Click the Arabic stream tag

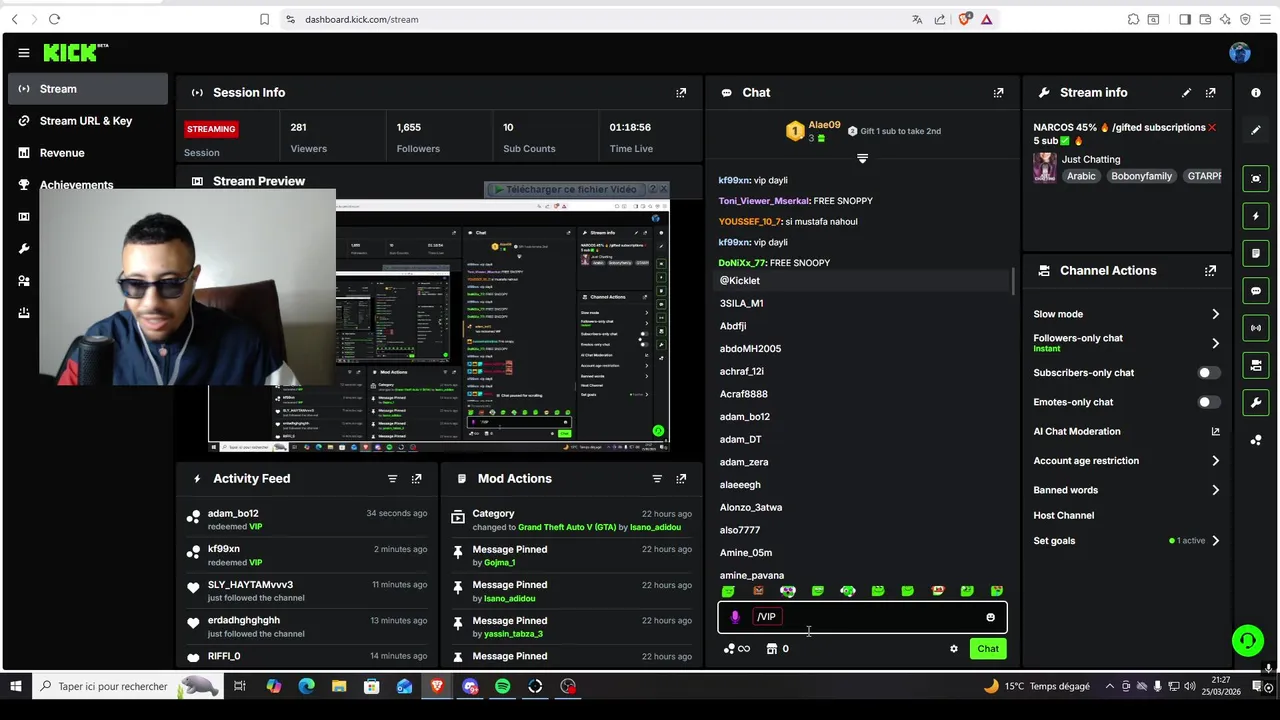pos(1081,176)
